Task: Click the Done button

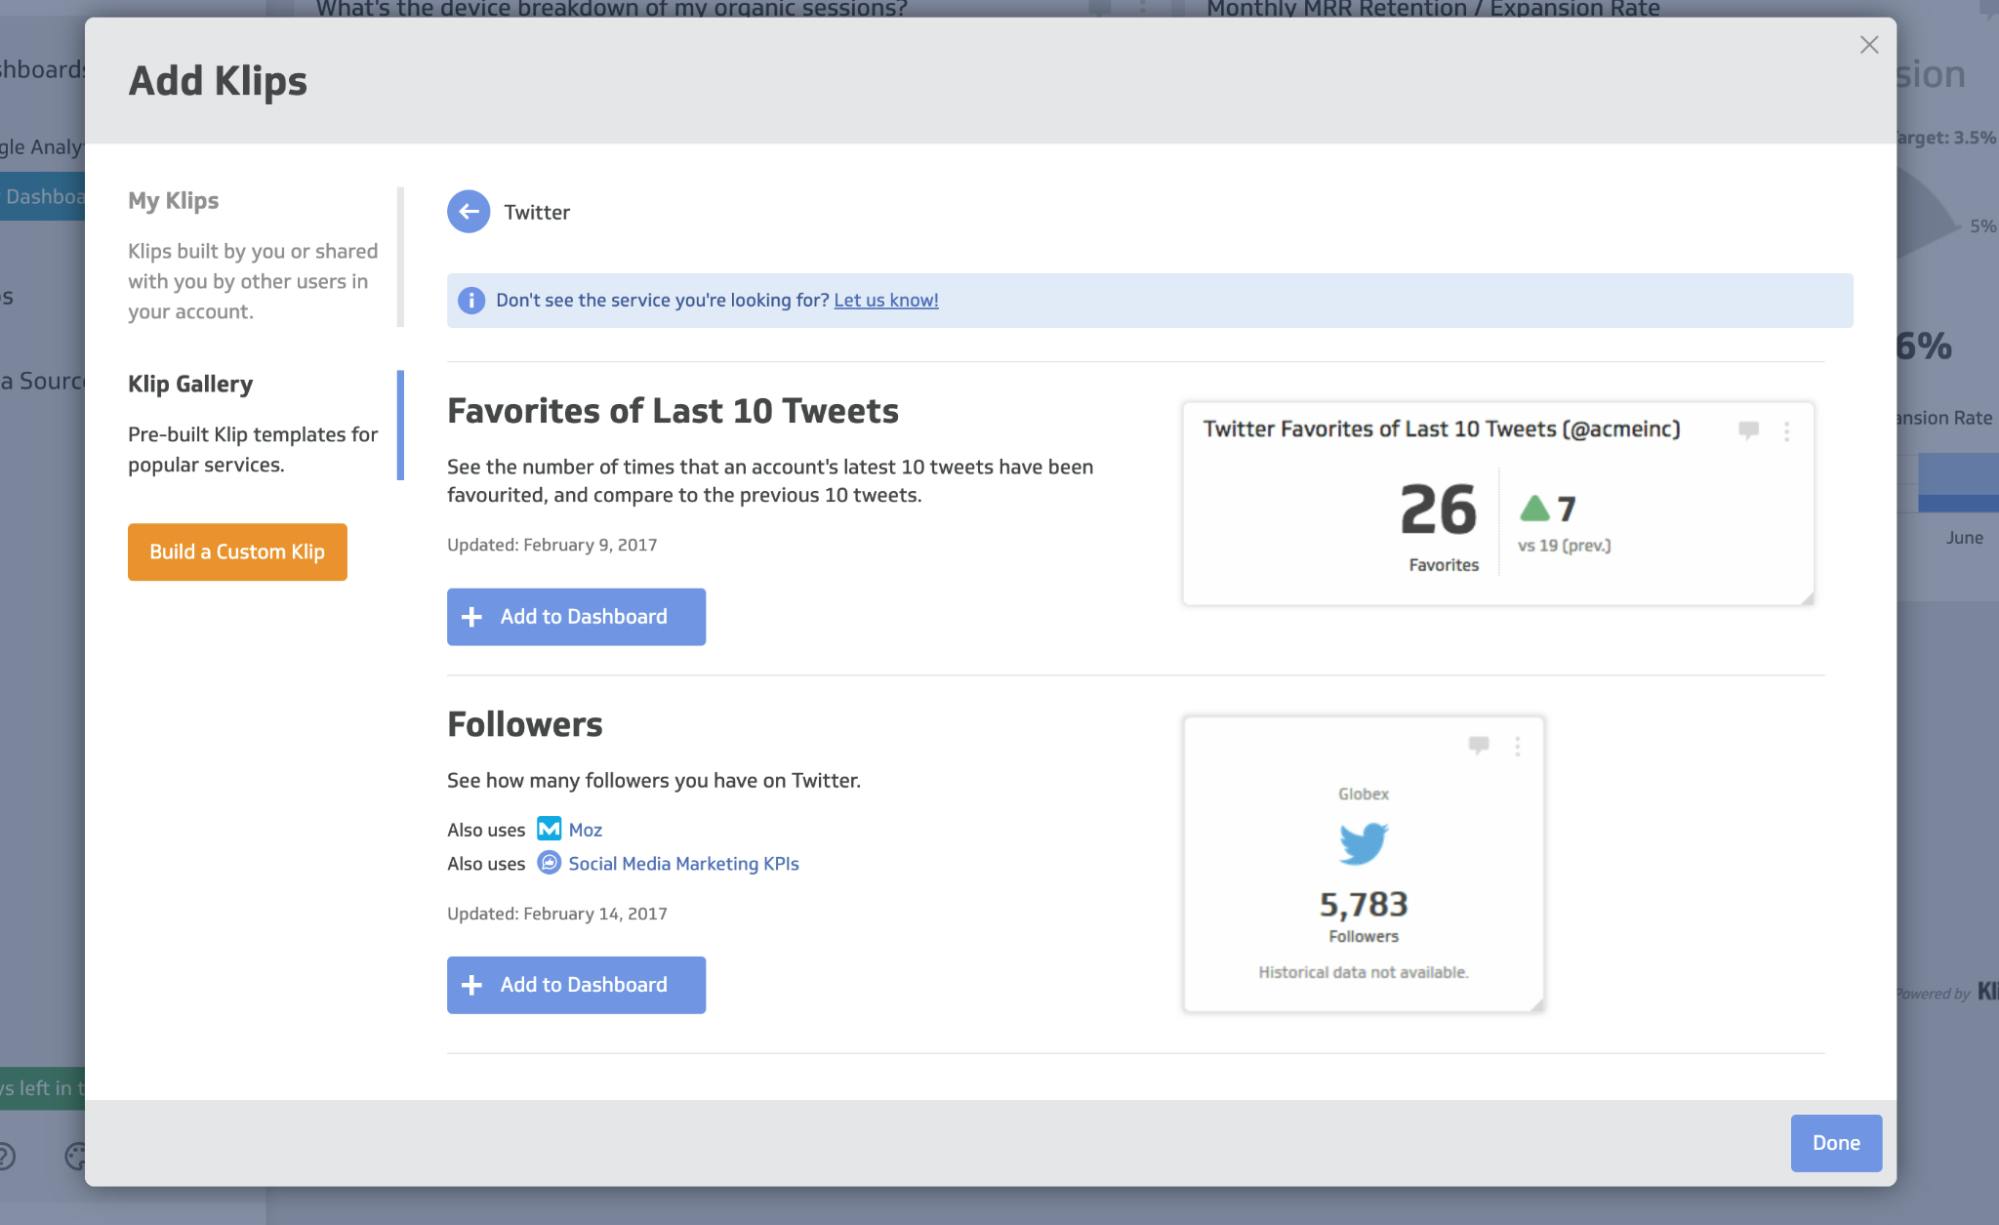Action: point(1836,1143)
